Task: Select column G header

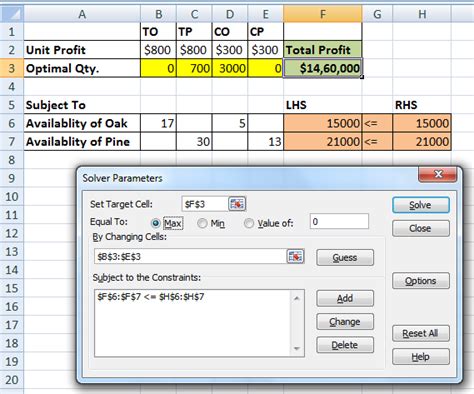Action: (x=377, y=14)
